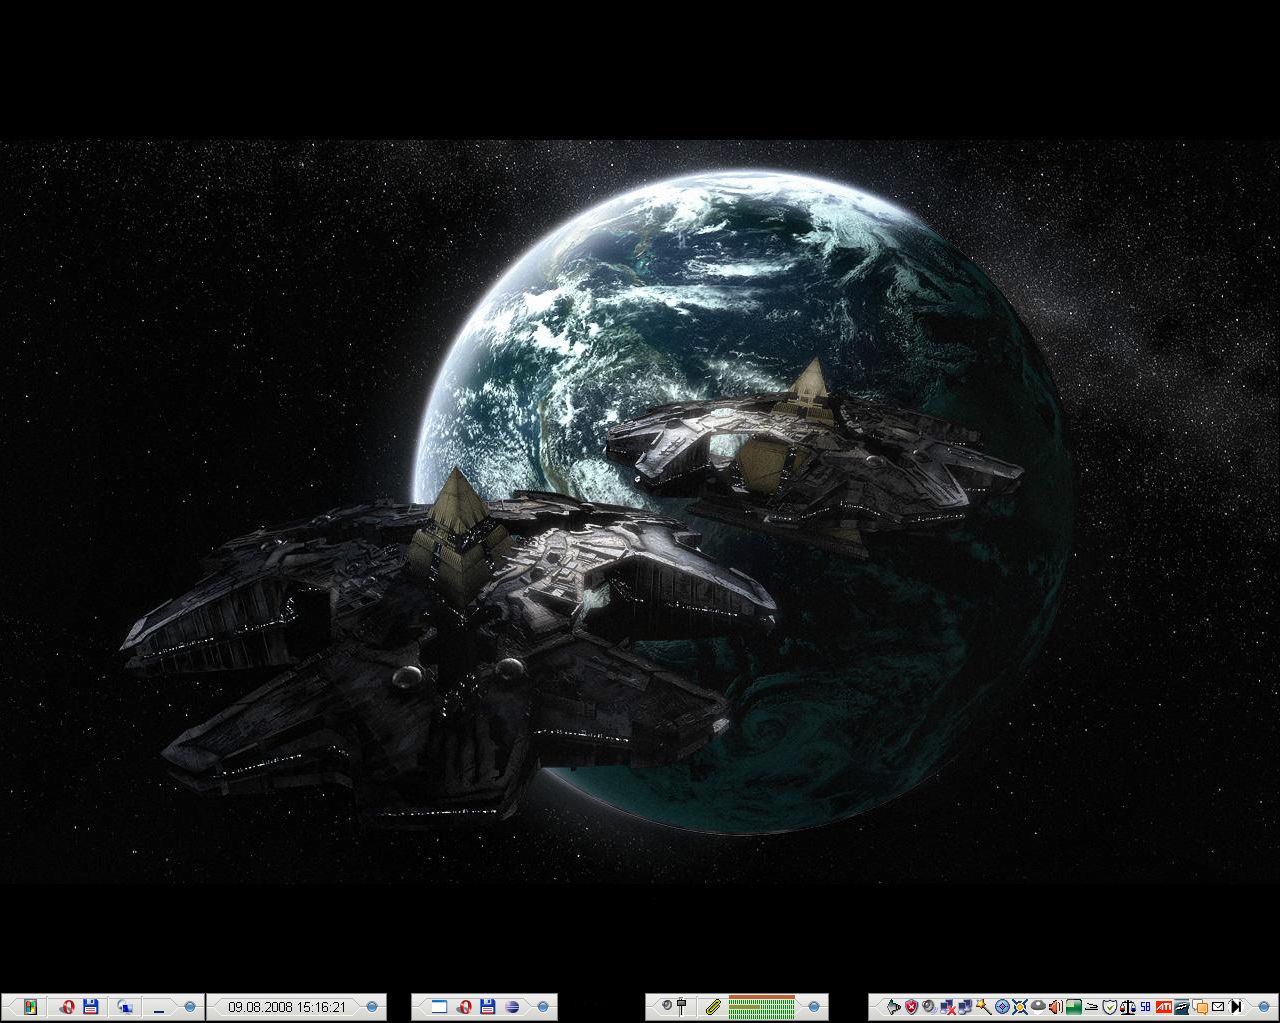
Task: Toggle the blue orb beside the meter panel
Action: [x=814, y=1006]
